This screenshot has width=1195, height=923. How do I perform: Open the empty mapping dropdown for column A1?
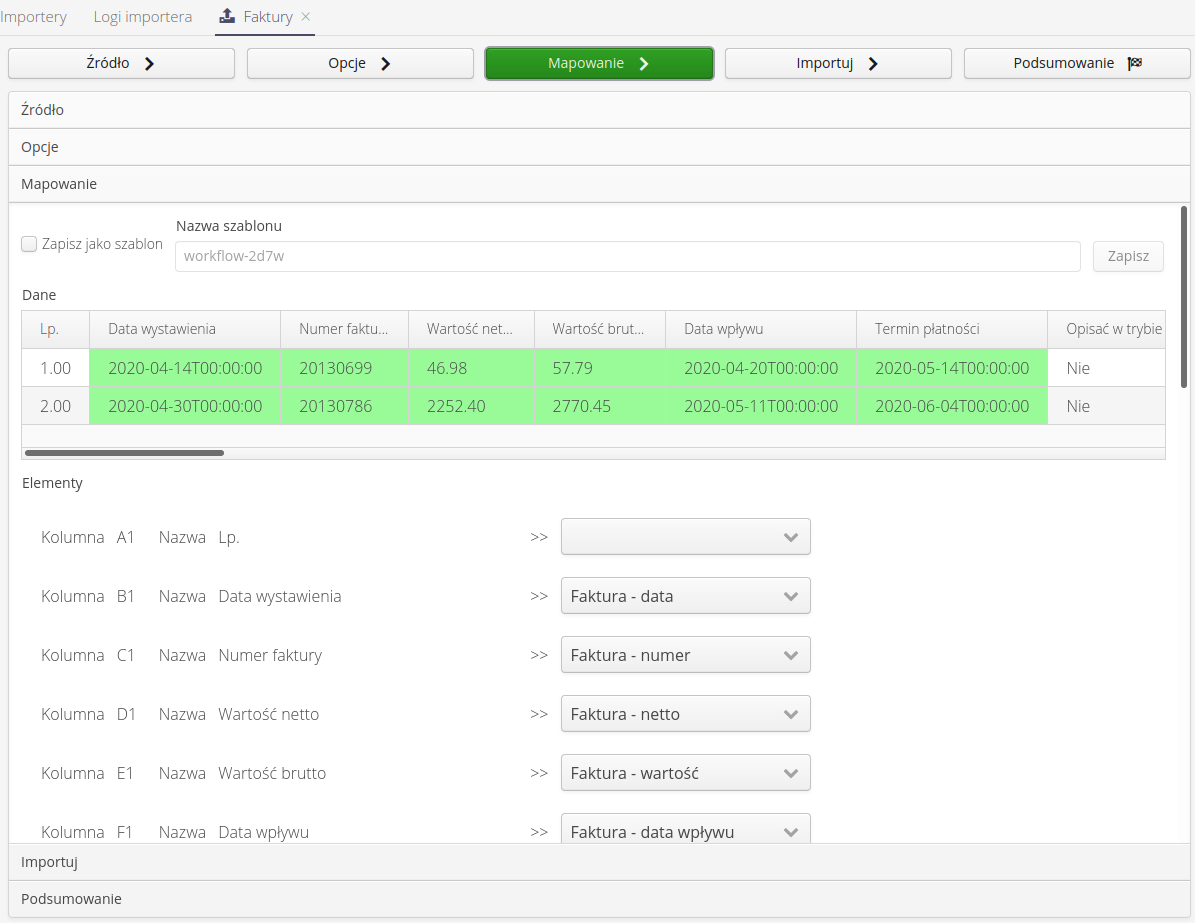[685, 537]
